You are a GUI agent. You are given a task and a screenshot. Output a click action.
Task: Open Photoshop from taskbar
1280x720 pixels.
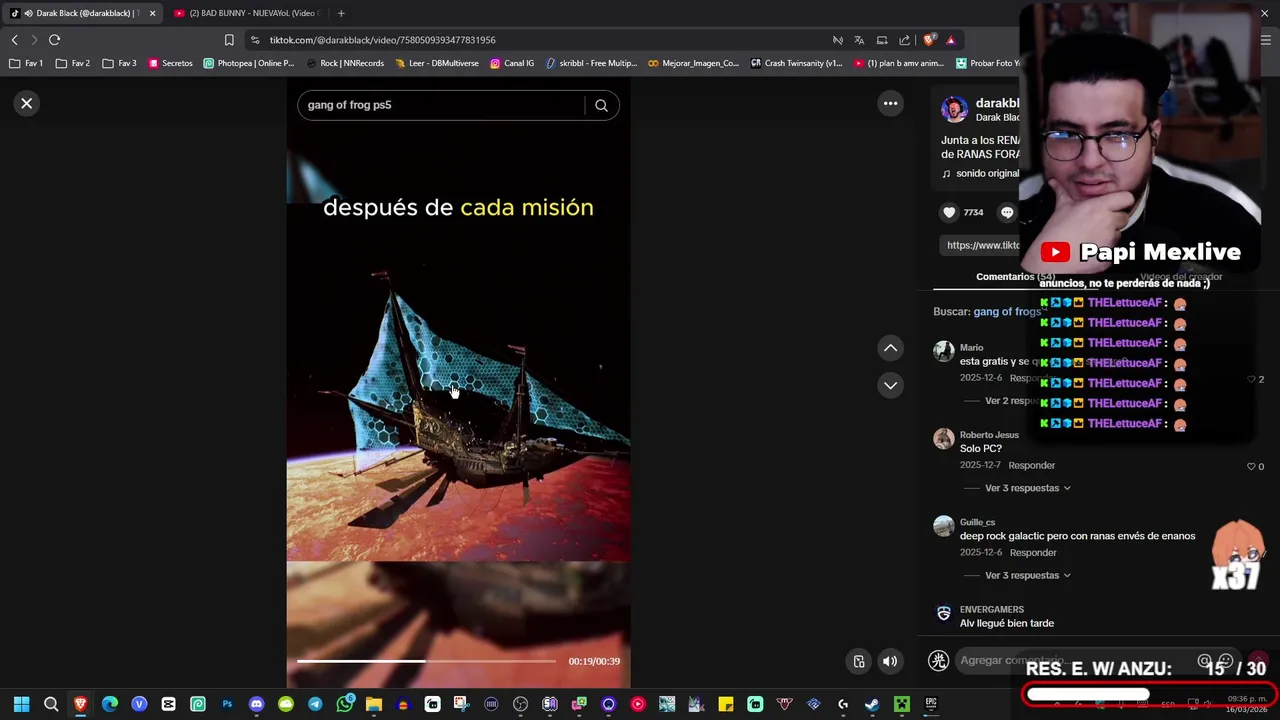point(227,704)
